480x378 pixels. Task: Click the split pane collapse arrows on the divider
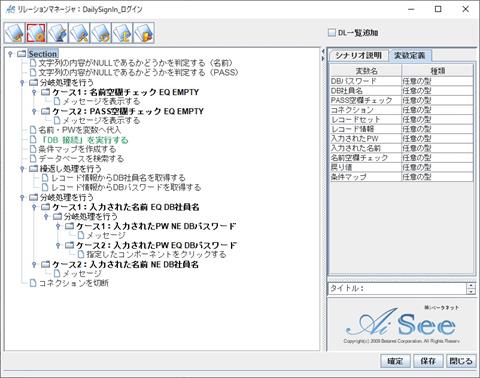coord(323,54)
